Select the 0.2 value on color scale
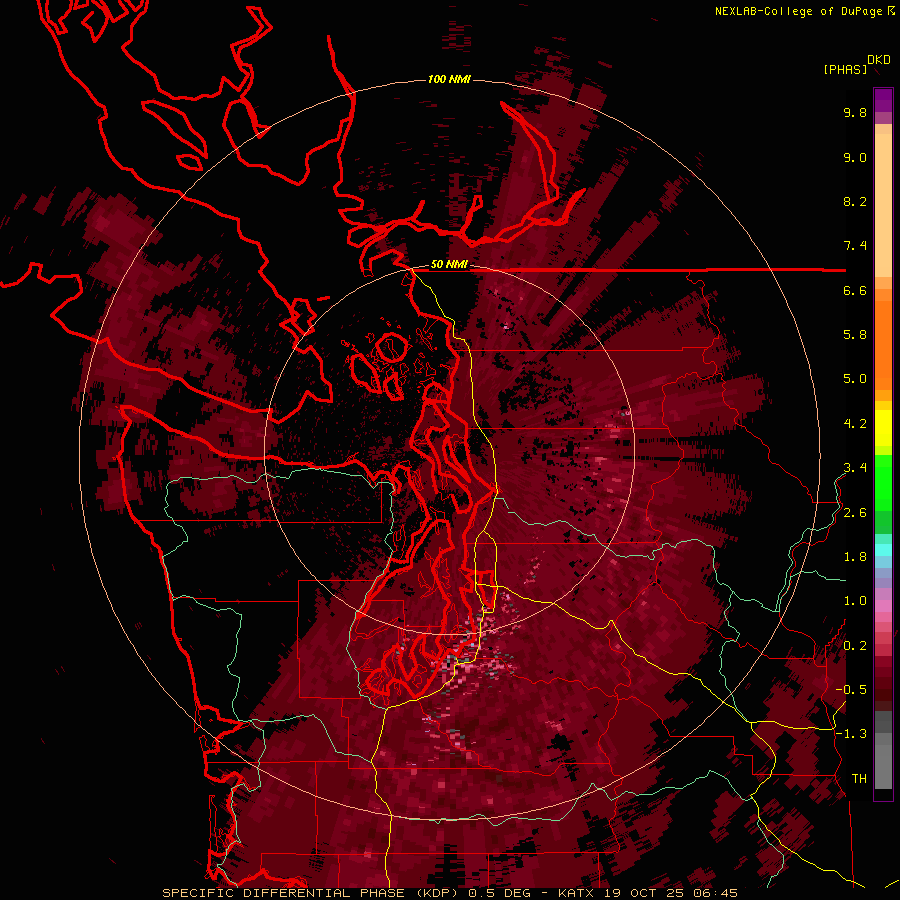Viewport: 900px width, 900px height. (855, 646)
